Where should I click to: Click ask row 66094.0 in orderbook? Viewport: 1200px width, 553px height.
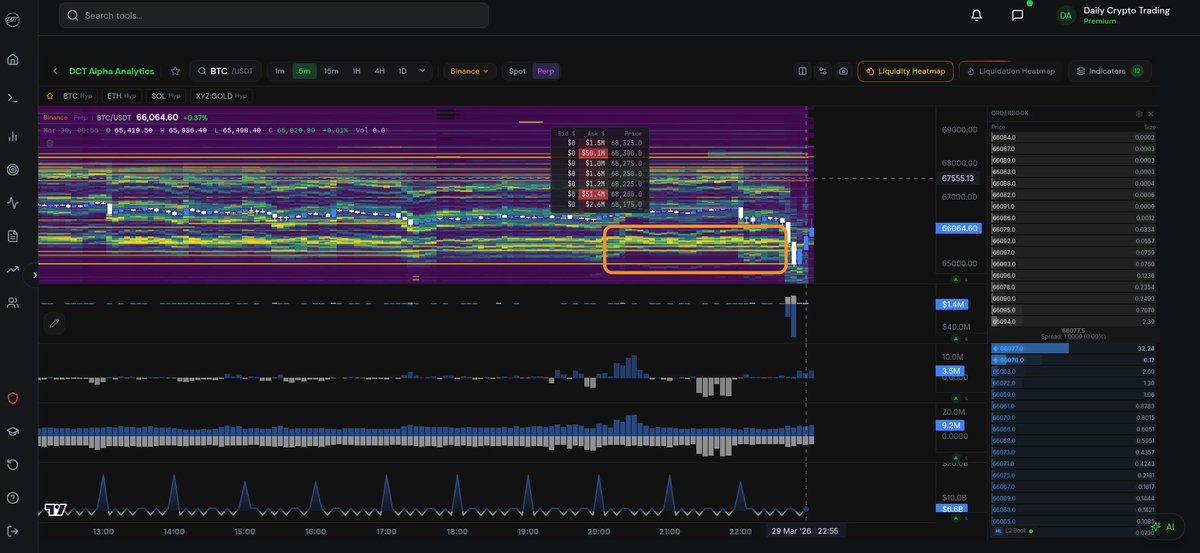pos(1073,322)
